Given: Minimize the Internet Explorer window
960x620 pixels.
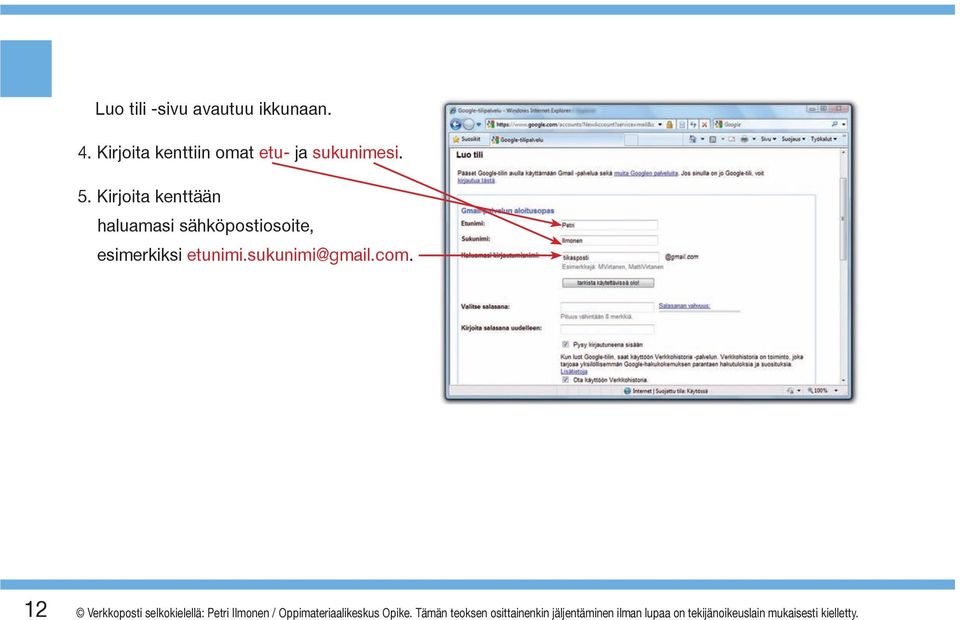Looking at the screenshot, I should tap(811, 109).
